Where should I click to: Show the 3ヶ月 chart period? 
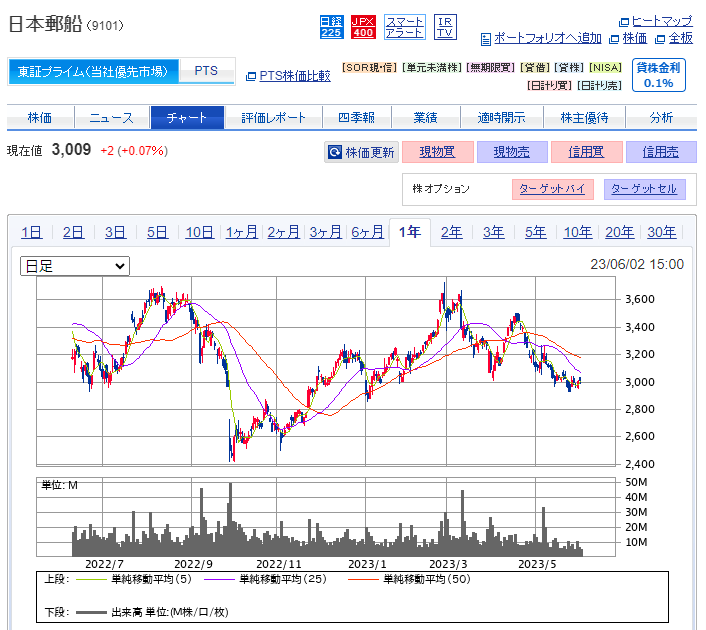click(x=326, y=232)
